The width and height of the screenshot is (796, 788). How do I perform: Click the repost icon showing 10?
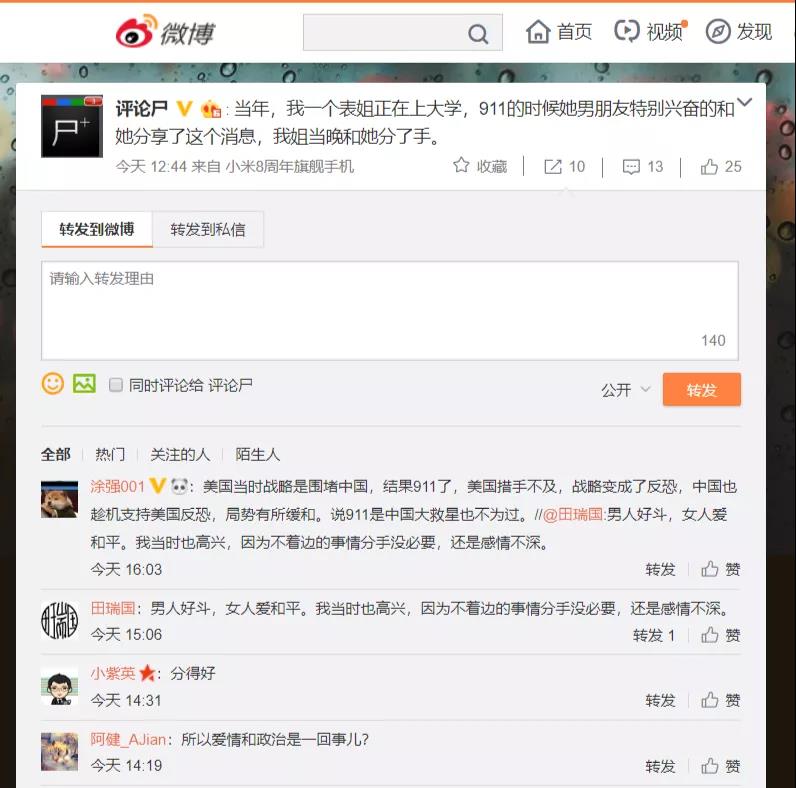pyautogui.click(x=553, y=167)
